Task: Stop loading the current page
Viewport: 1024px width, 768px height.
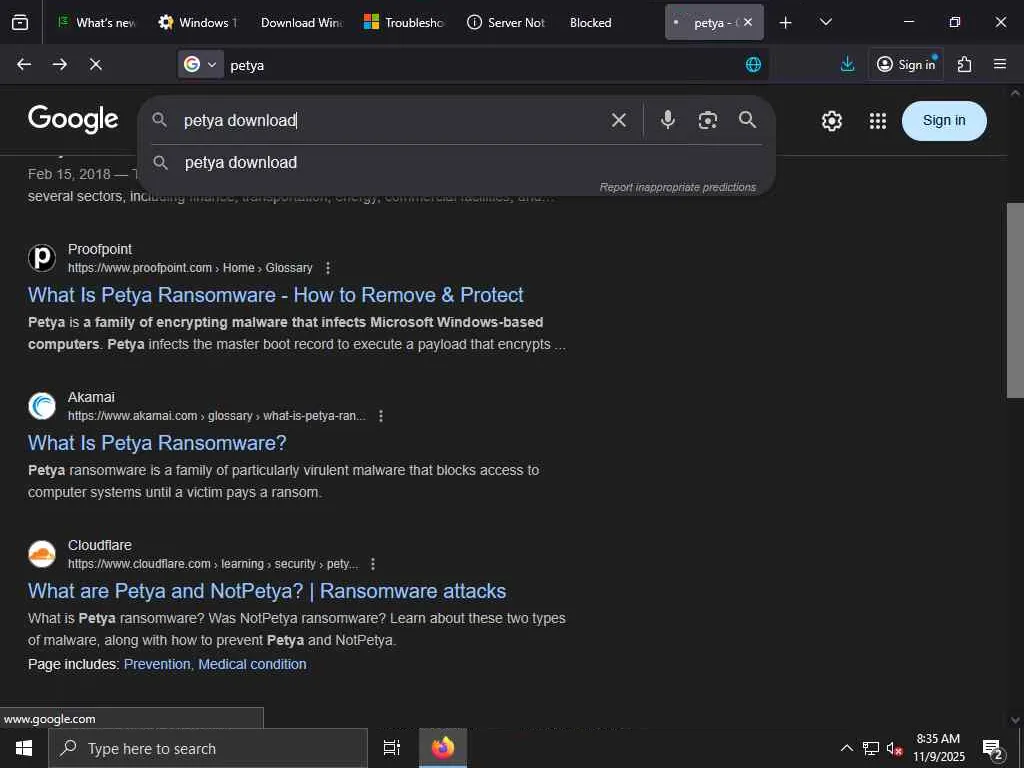Action: pos(95,64)
